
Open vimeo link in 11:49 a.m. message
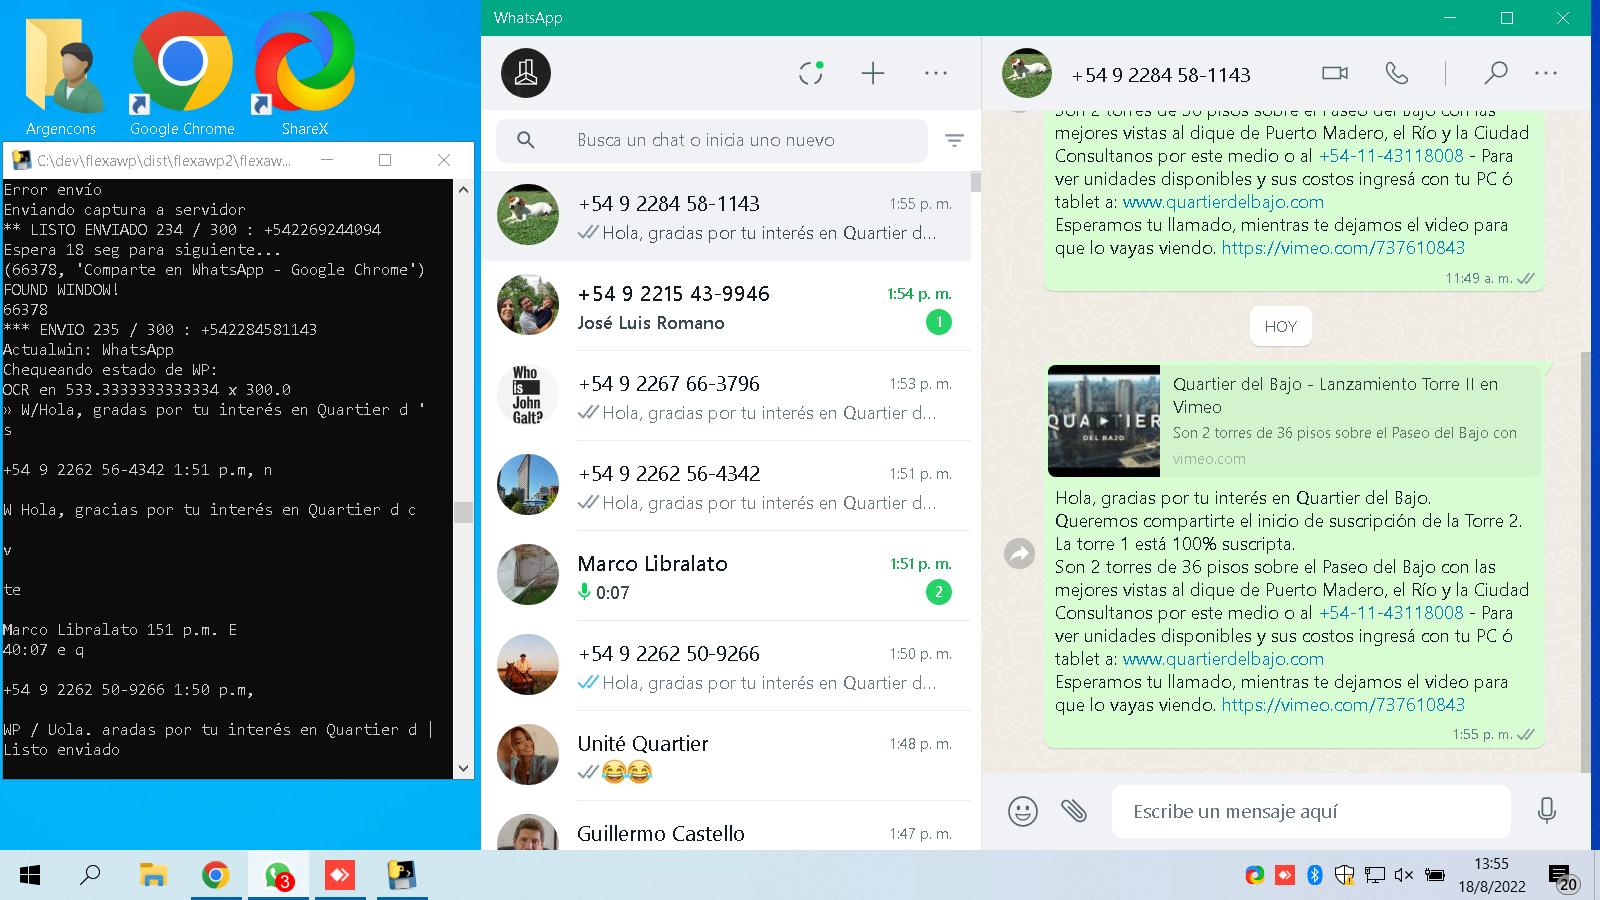(1343, 248)
